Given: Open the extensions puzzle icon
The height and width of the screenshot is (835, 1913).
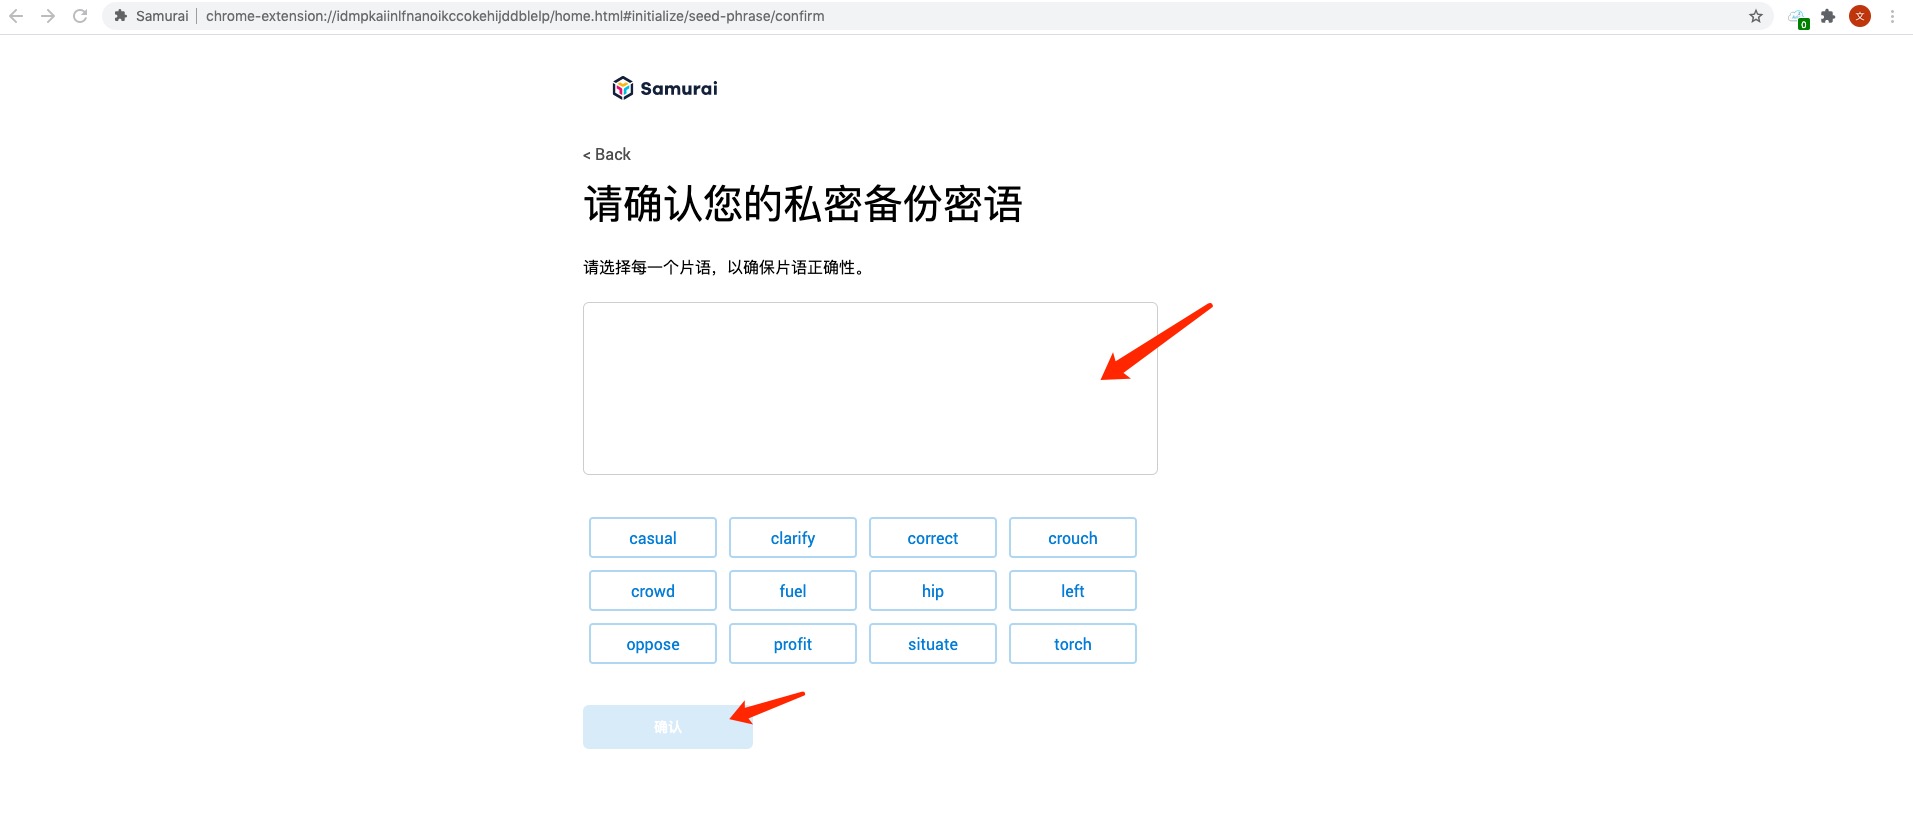Looking at the screenshot, I should (x=1828, y=16).
